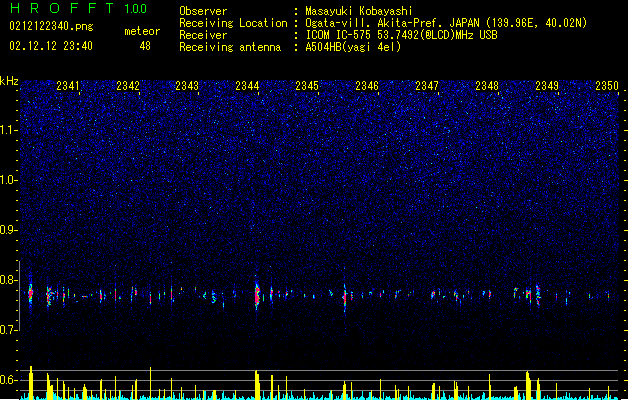This screenshot has width=629, height=400.
Task: Click the date stamp 02.12.12 23:40
Action: click(51, 46)
